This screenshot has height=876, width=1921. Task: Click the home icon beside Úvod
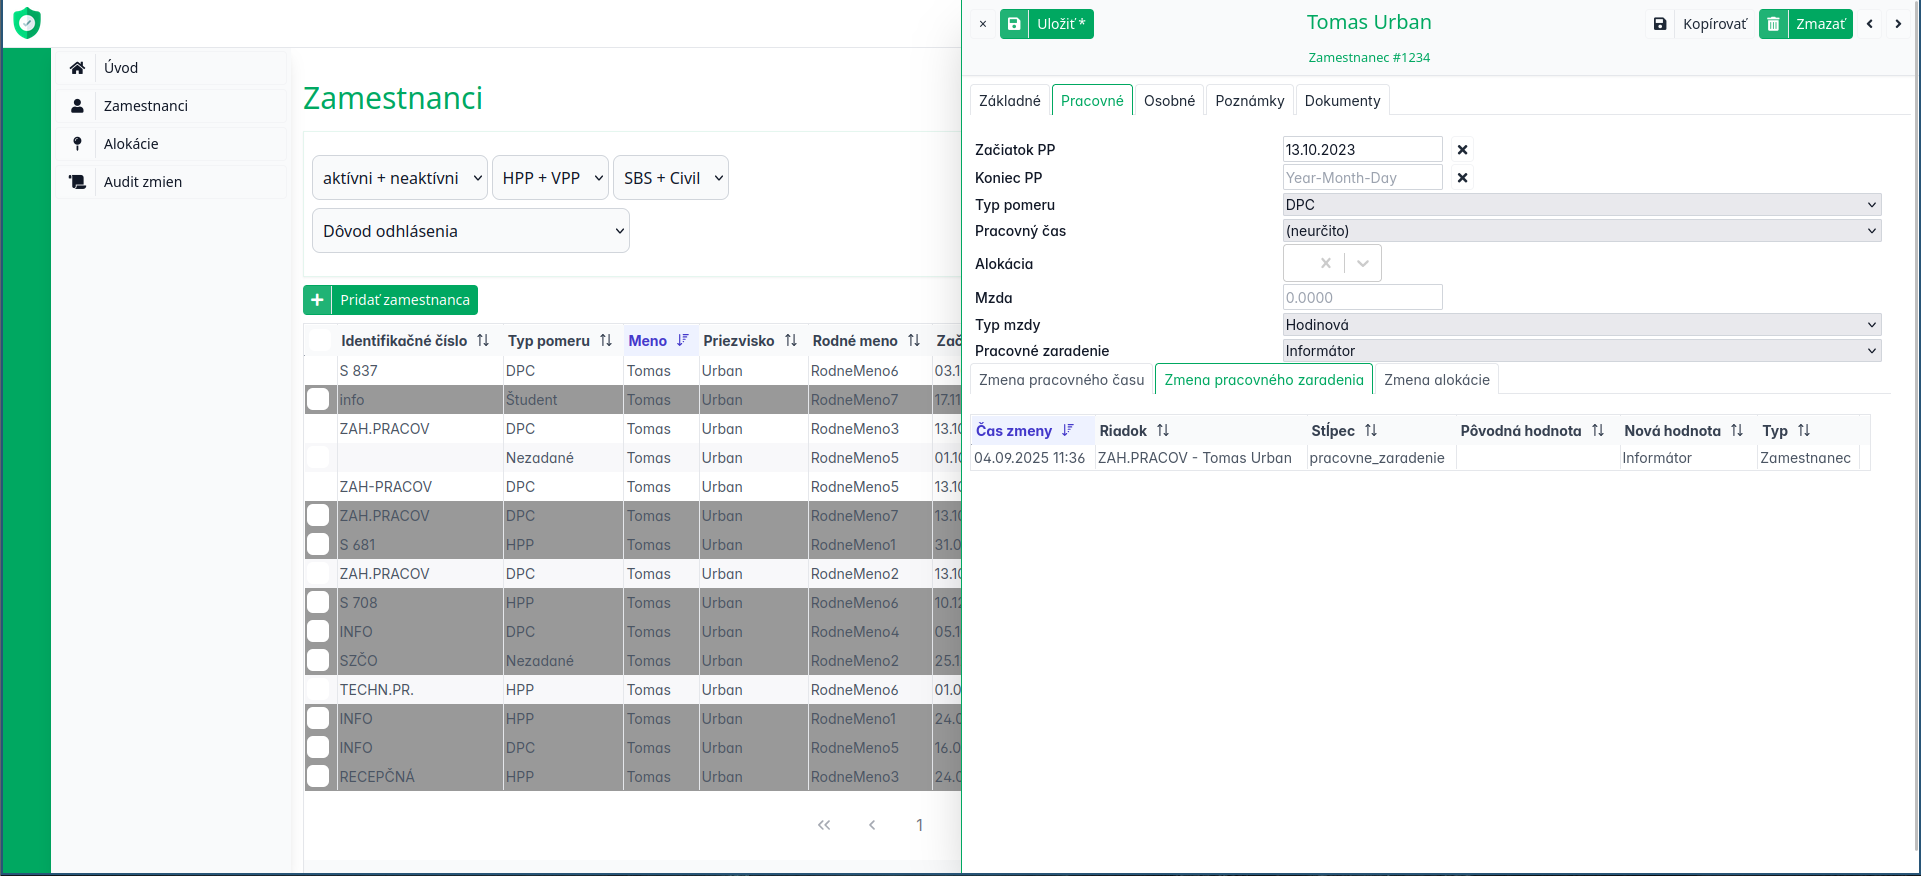(x=77, y=68)
